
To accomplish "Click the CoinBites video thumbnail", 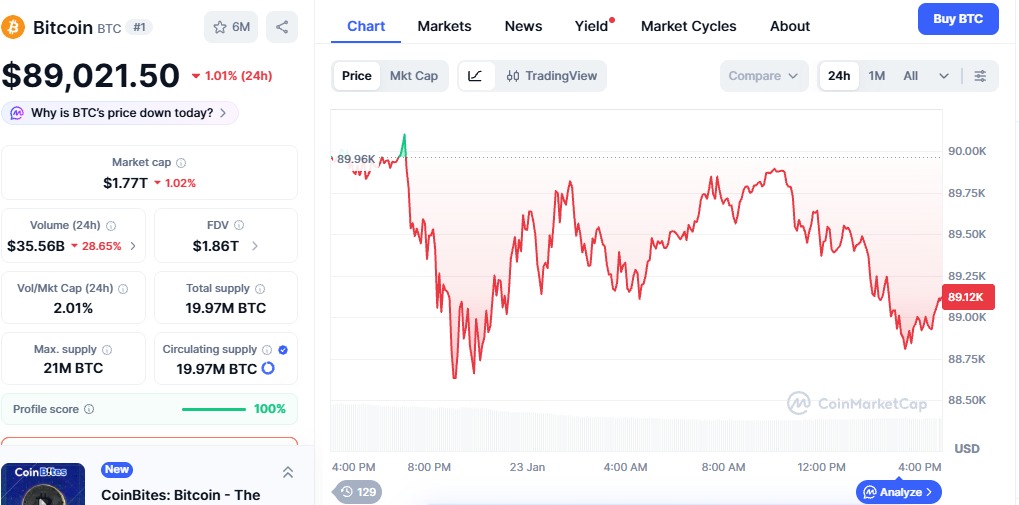I will point(42,485).
